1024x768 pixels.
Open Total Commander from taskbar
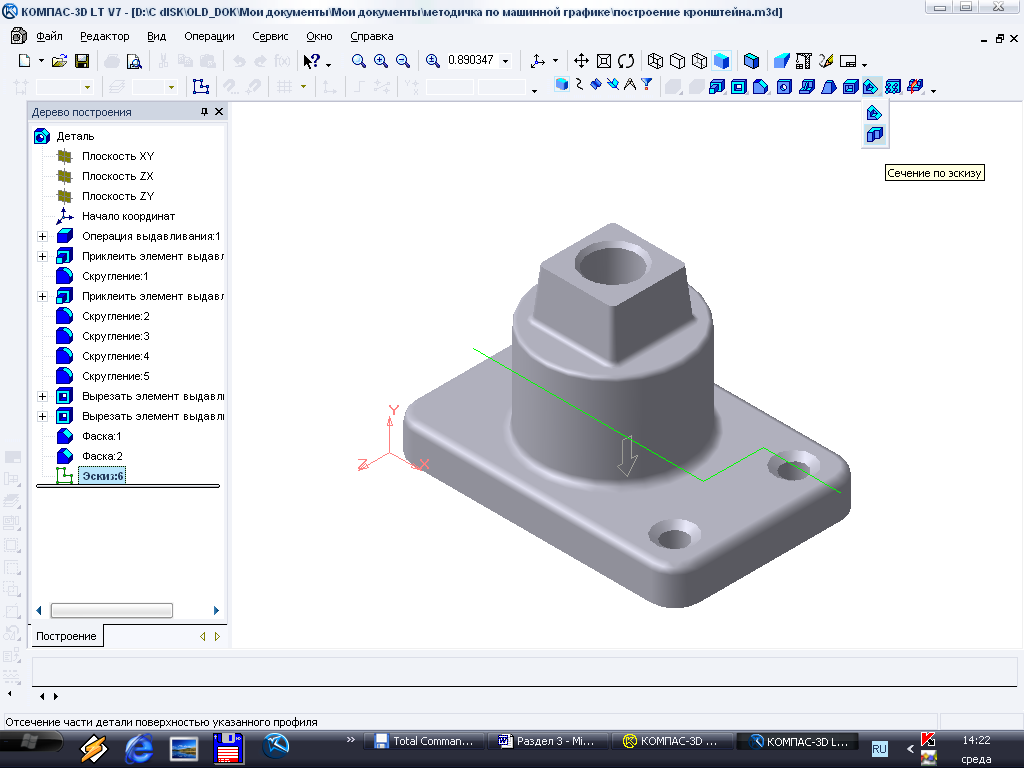(424, 741)
